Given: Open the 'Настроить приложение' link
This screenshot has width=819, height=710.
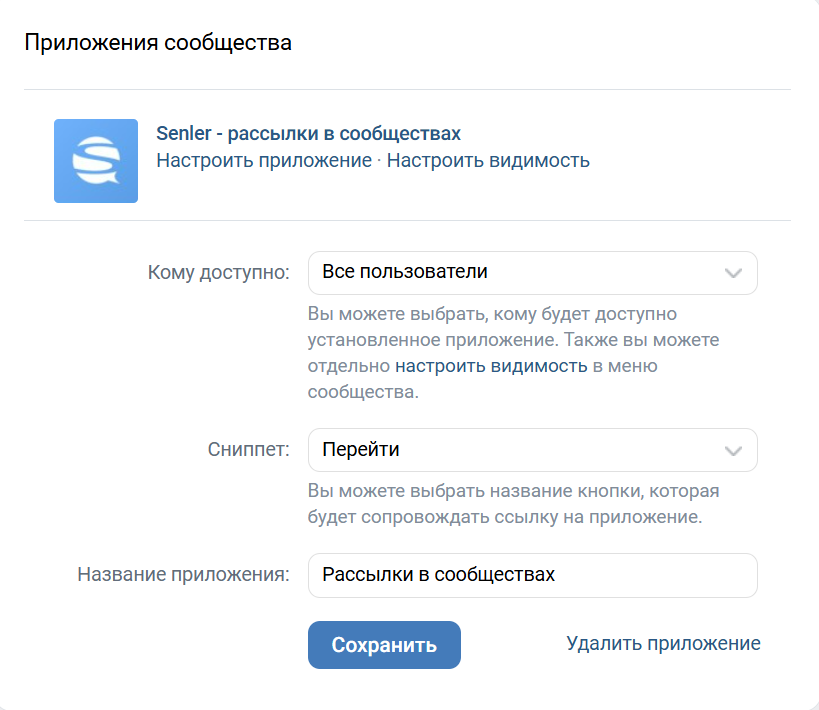Looking at the screenshot, I should tap(264, 160).
